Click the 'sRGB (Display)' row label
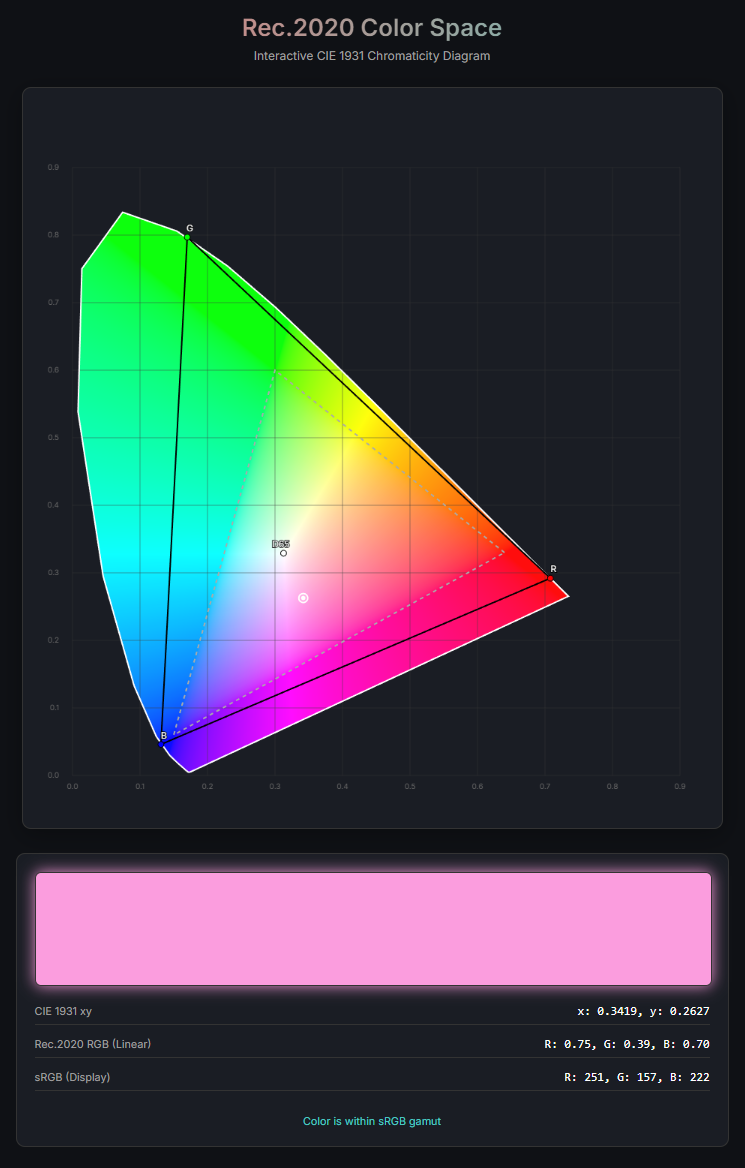 click(x=72, y=1077)
